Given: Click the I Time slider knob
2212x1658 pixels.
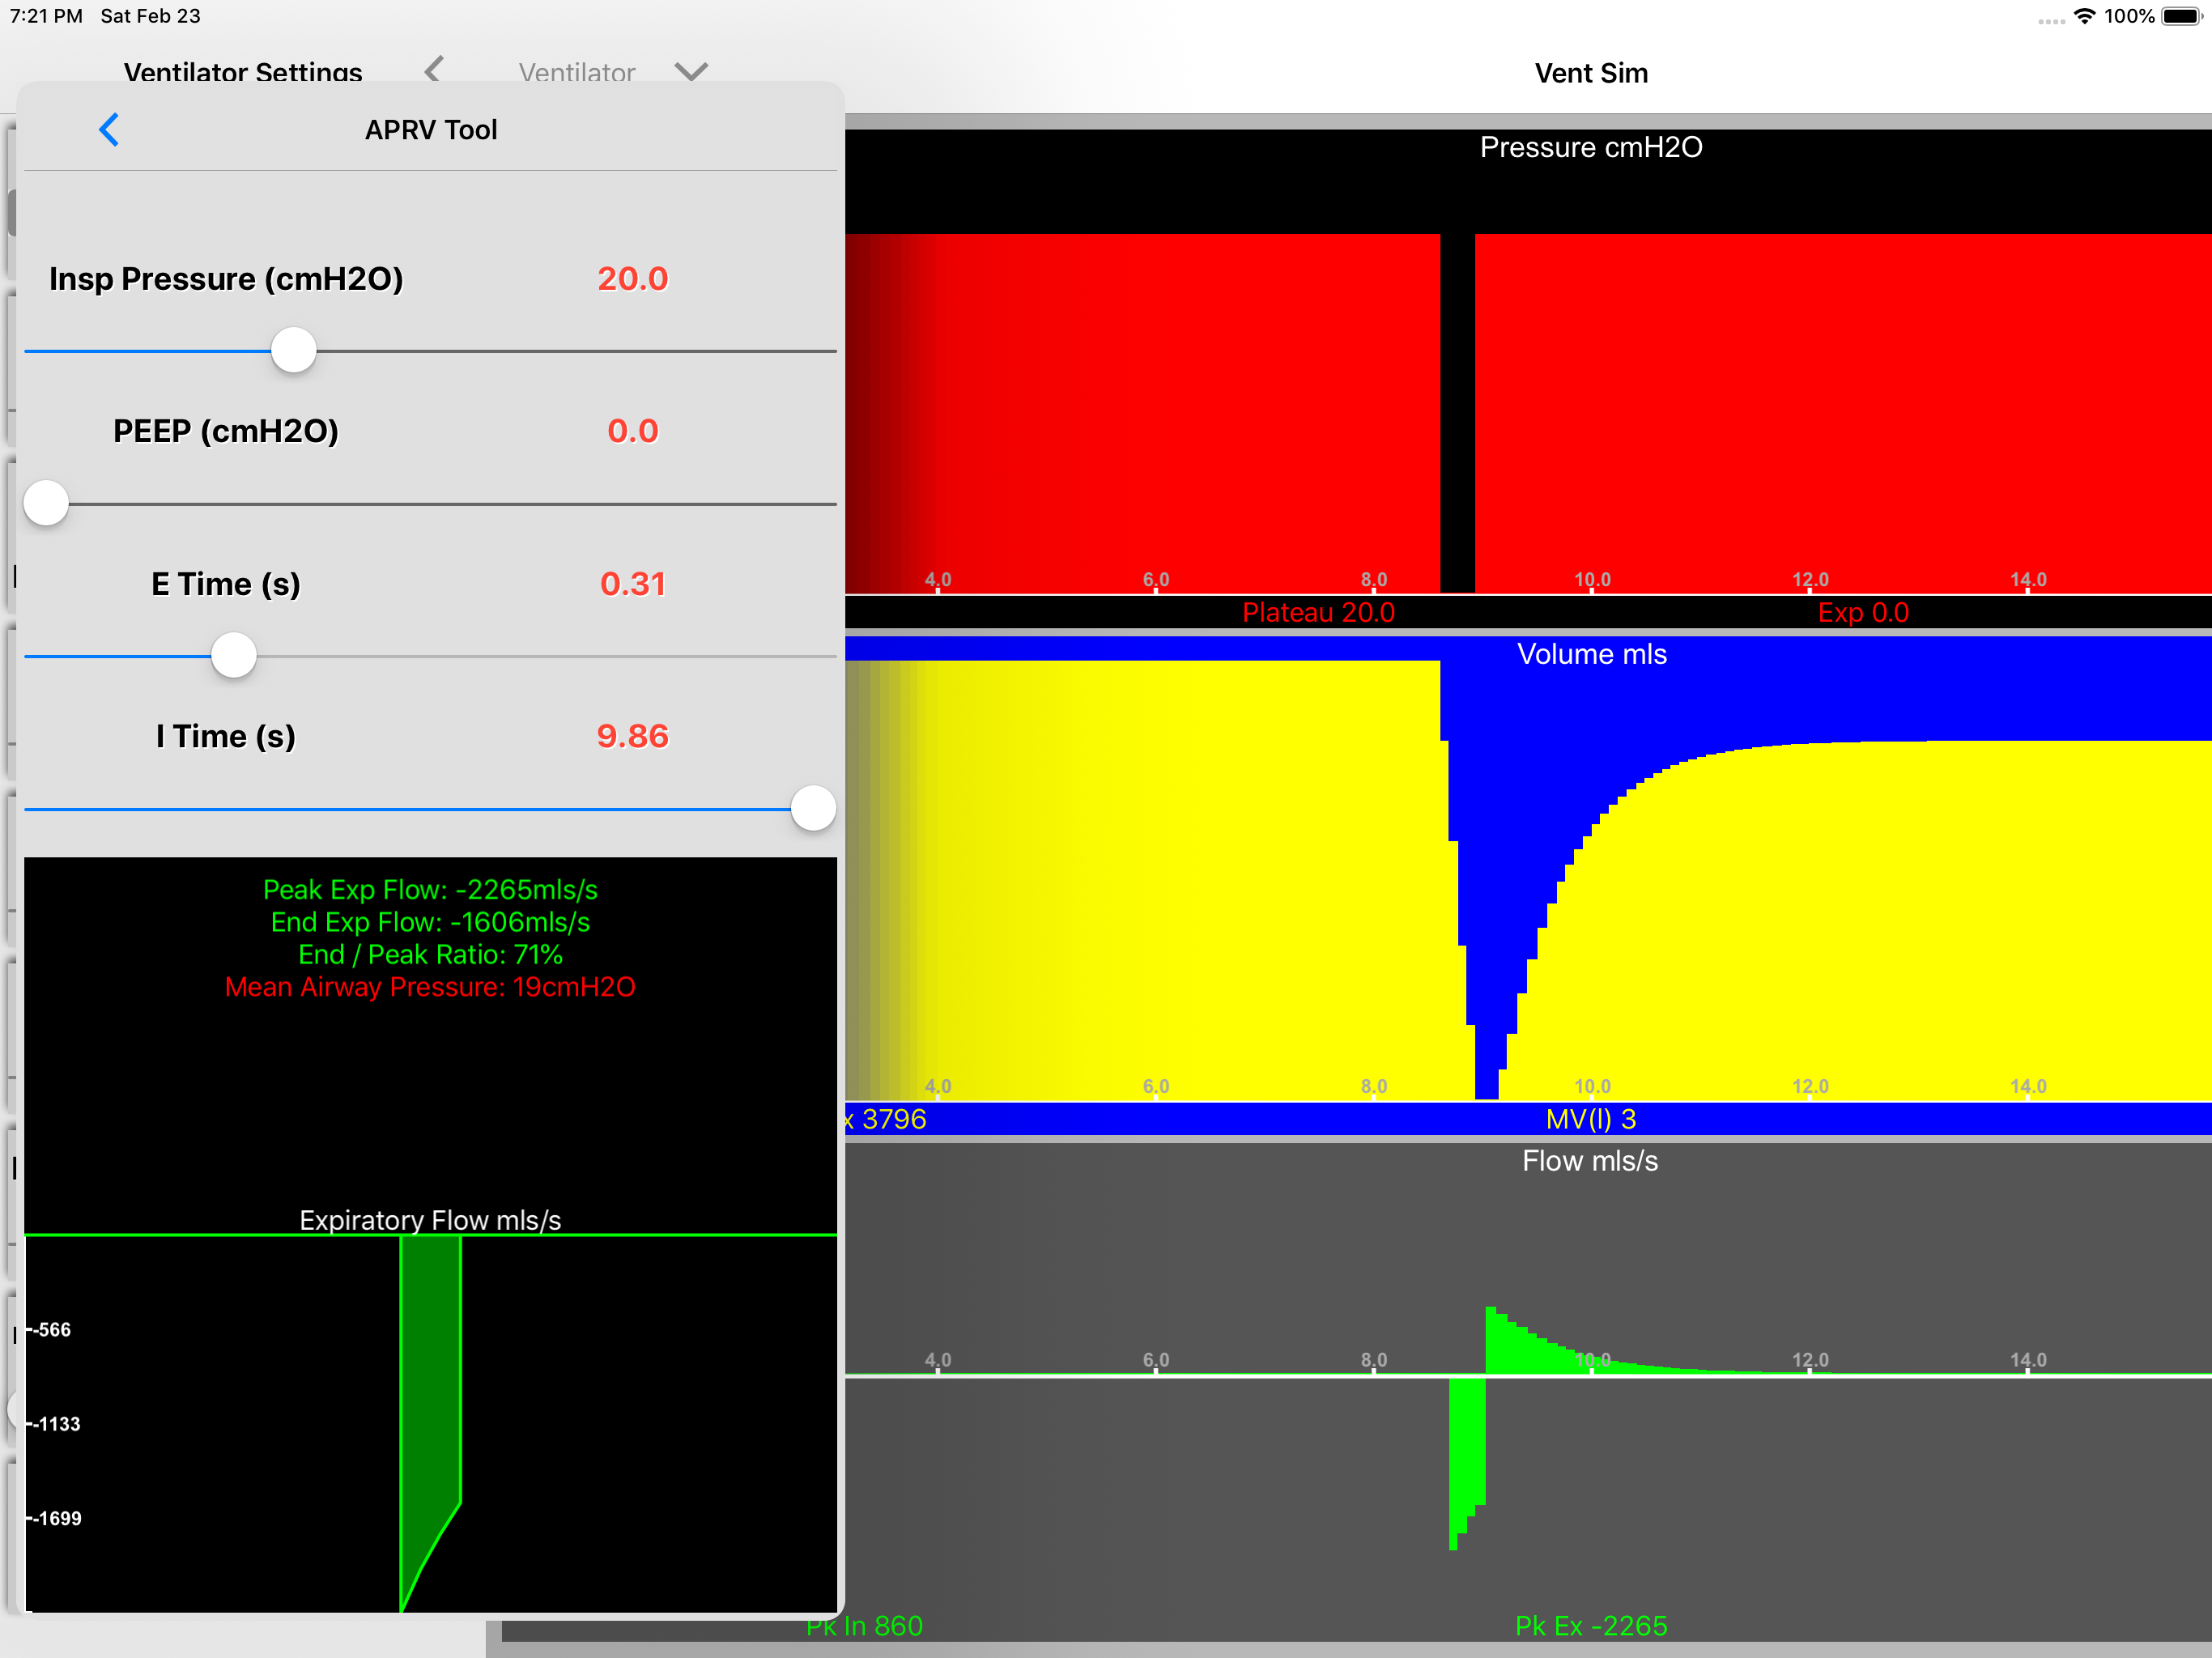Looking at the screenshot, I should [x=813, y=808].
